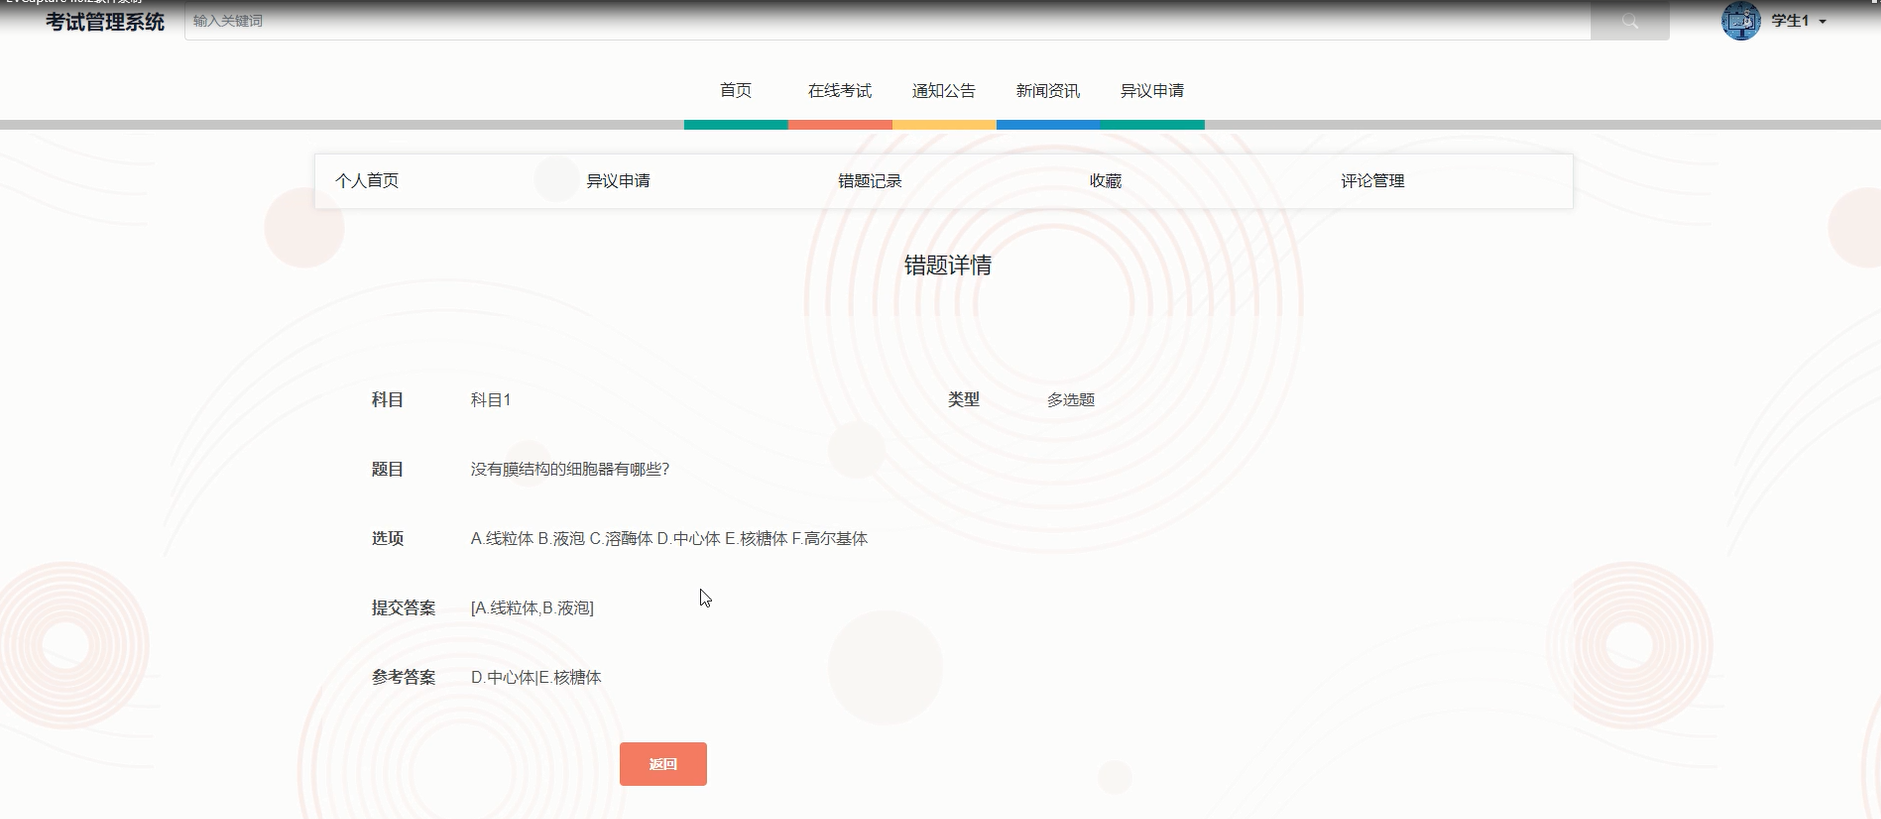The image size is (1881, 819).
Task: Click the 错题详情 heading
Action: tap(948, 265)
